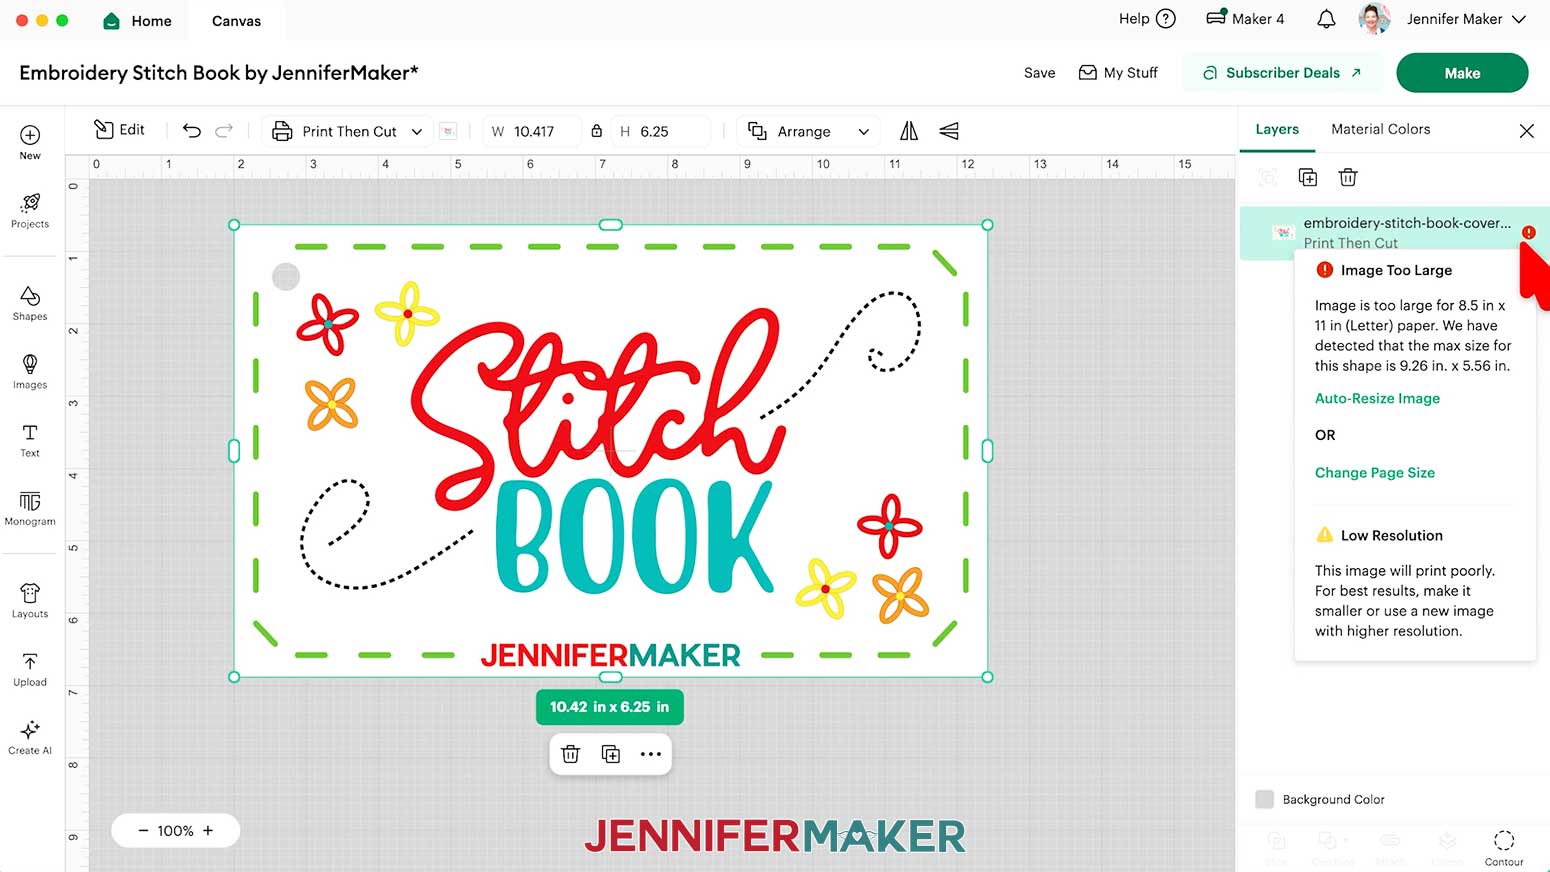Viewport: 1550px width, 872px height.
Task: Open the Create AI tool
Action: coord(30,737)
